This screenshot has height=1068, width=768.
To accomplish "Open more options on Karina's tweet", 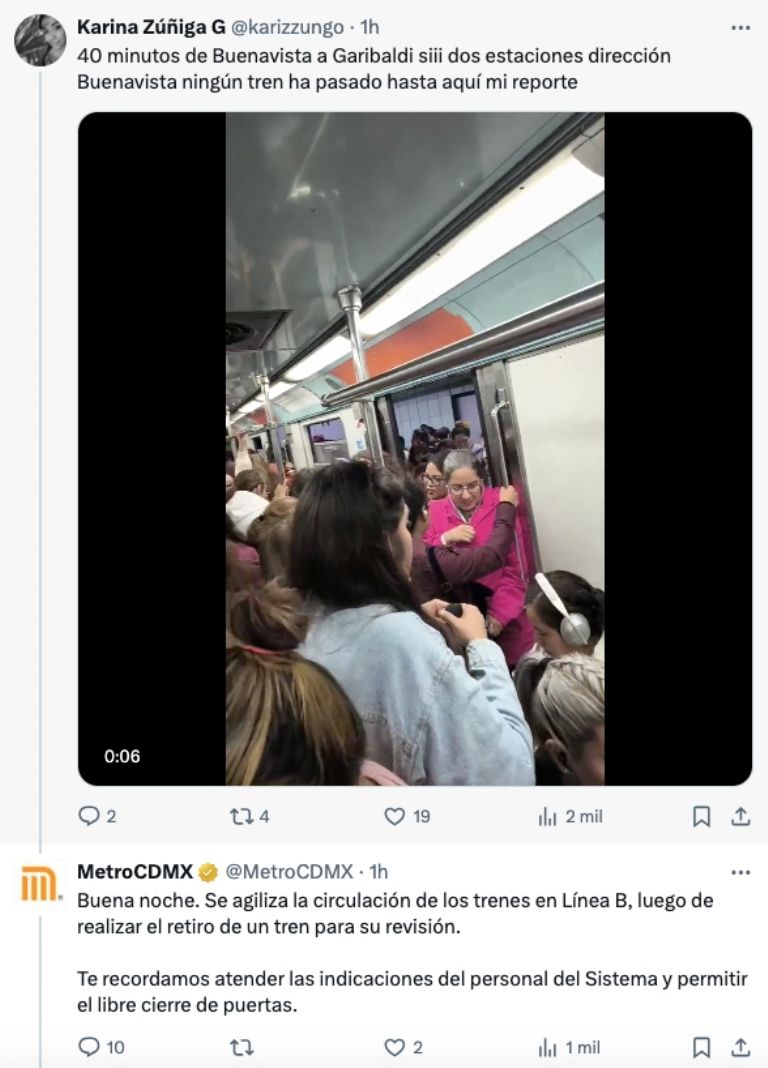I will point(741,28).
